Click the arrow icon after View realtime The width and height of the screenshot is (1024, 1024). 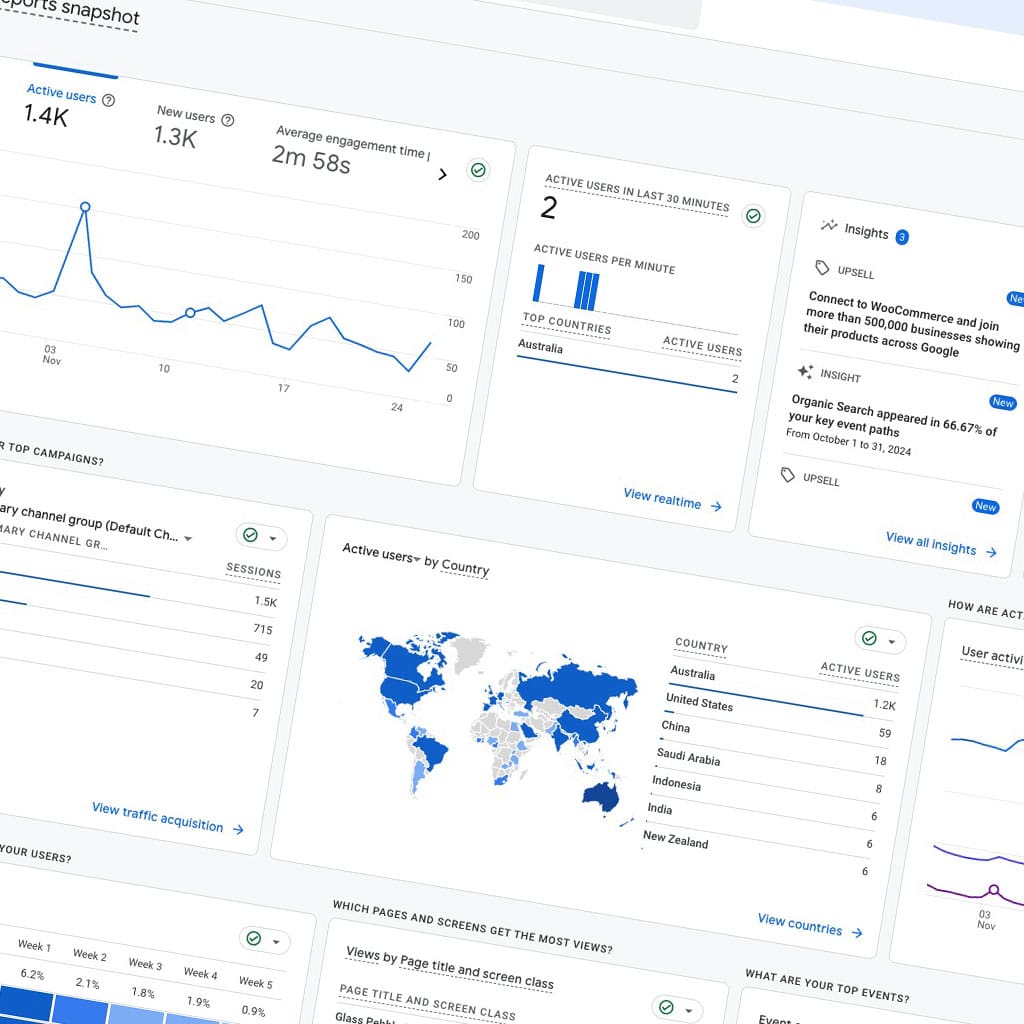716,506
